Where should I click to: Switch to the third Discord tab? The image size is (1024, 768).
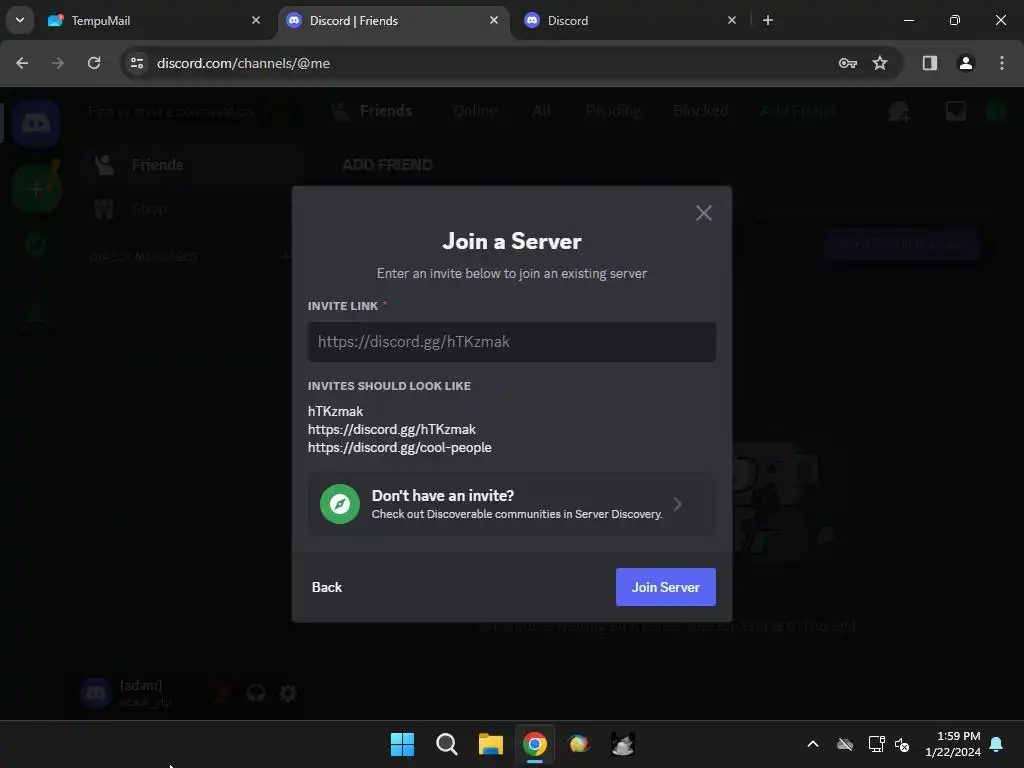(x=630, y=20)
